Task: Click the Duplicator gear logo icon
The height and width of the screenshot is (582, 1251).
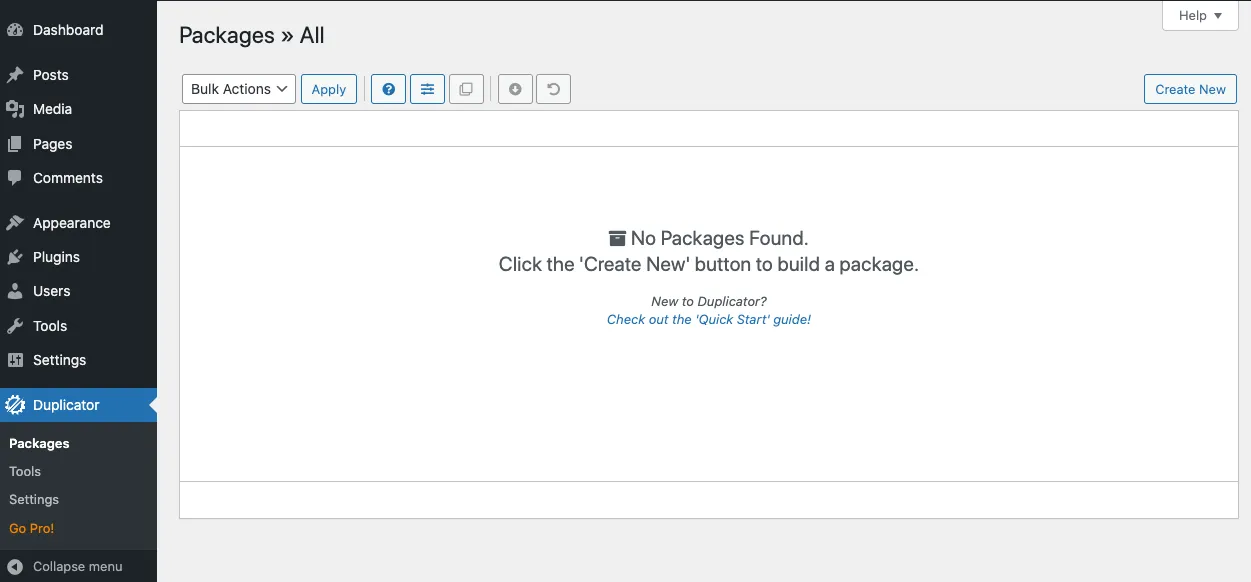Action: (15, 405)
